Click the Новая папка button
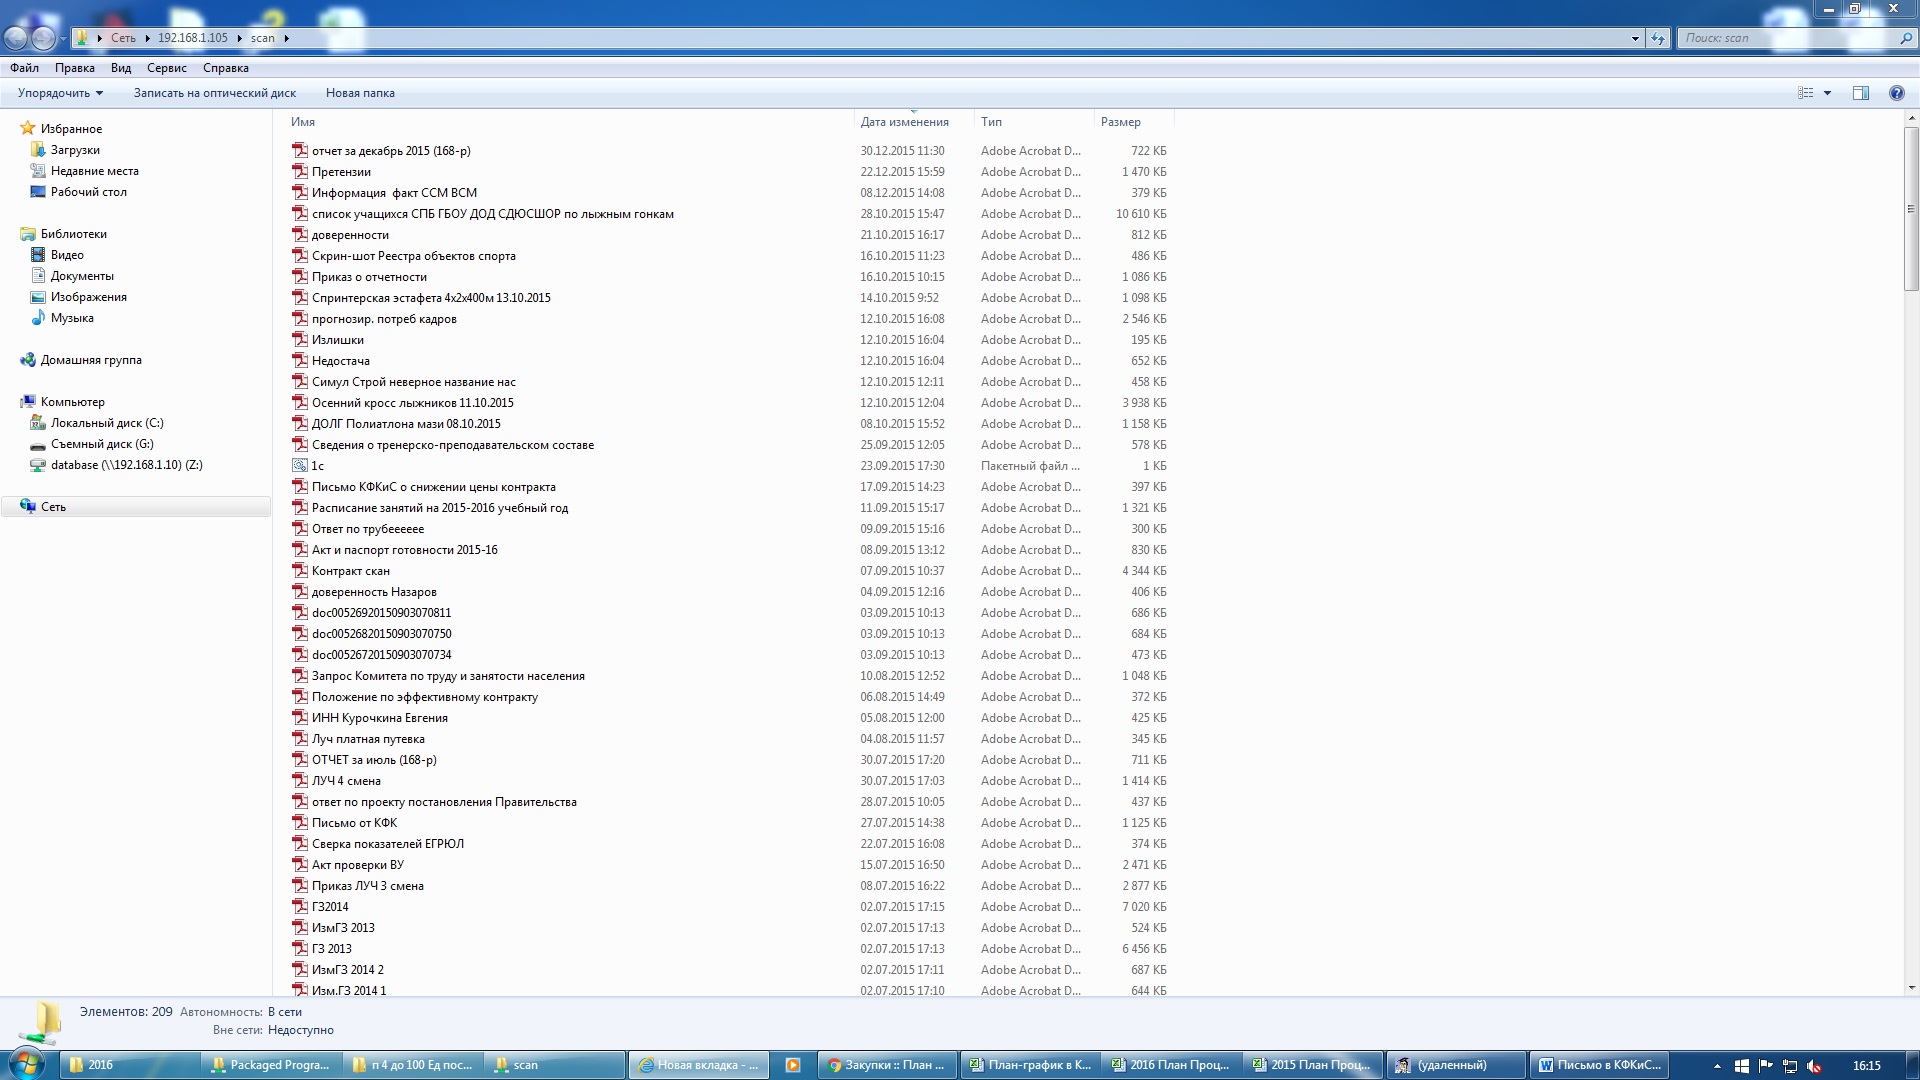1920x1080 pixels. point(360,93)
